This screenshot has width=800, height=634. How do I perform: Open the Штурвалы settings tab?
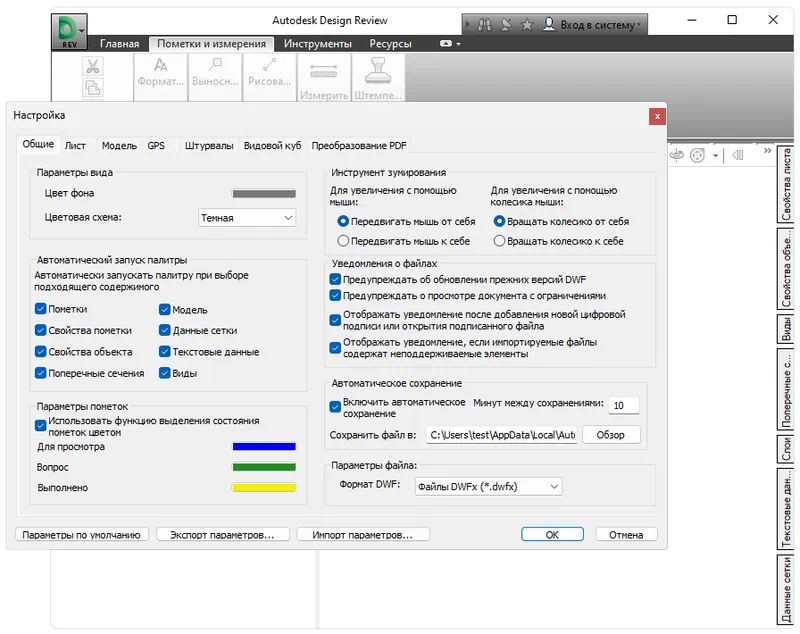(209, 146)
